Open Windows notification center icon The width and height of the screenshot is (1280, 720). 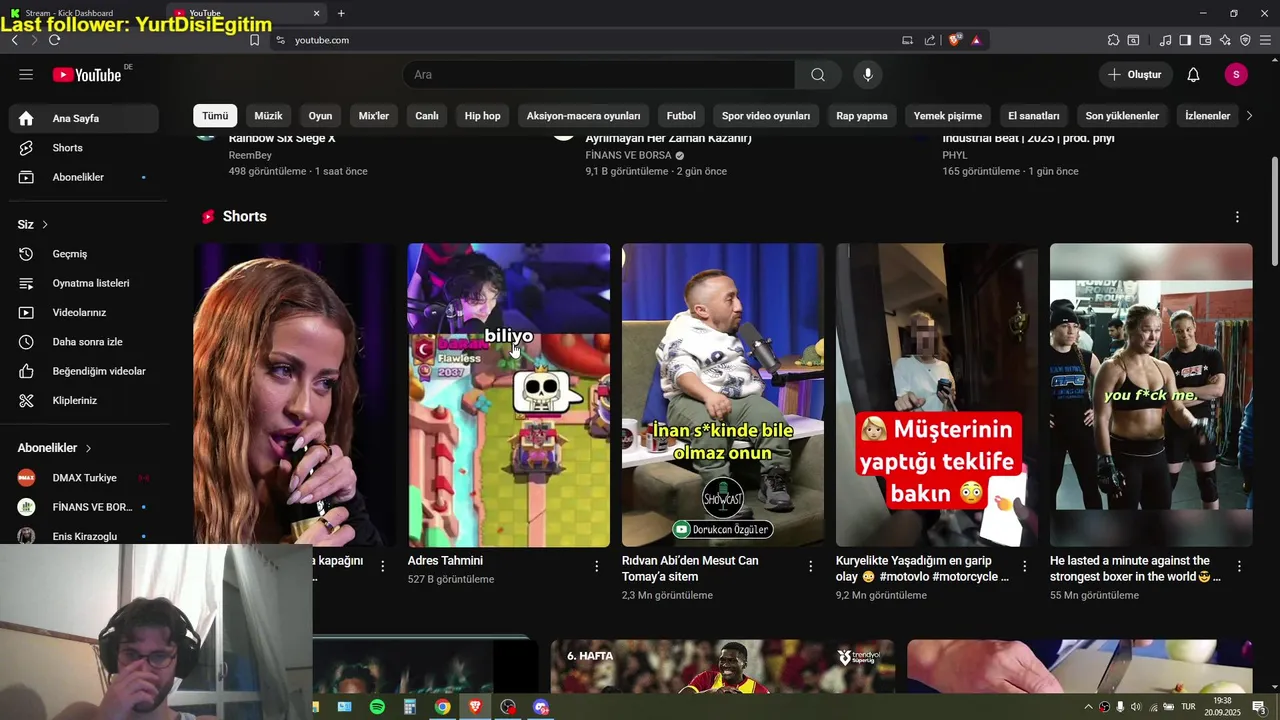tap(1259, 707)
